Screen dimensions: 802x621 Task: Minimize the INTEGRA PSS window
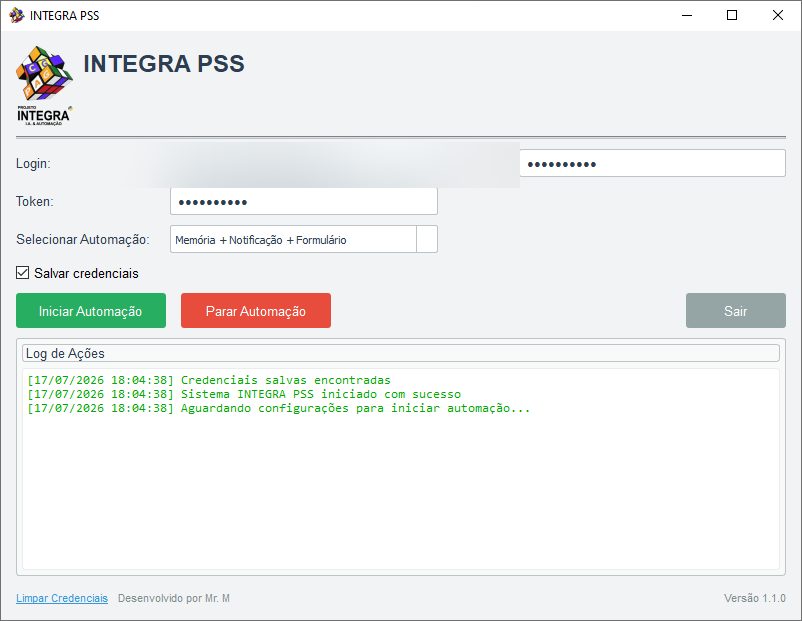tap(687, 15)
